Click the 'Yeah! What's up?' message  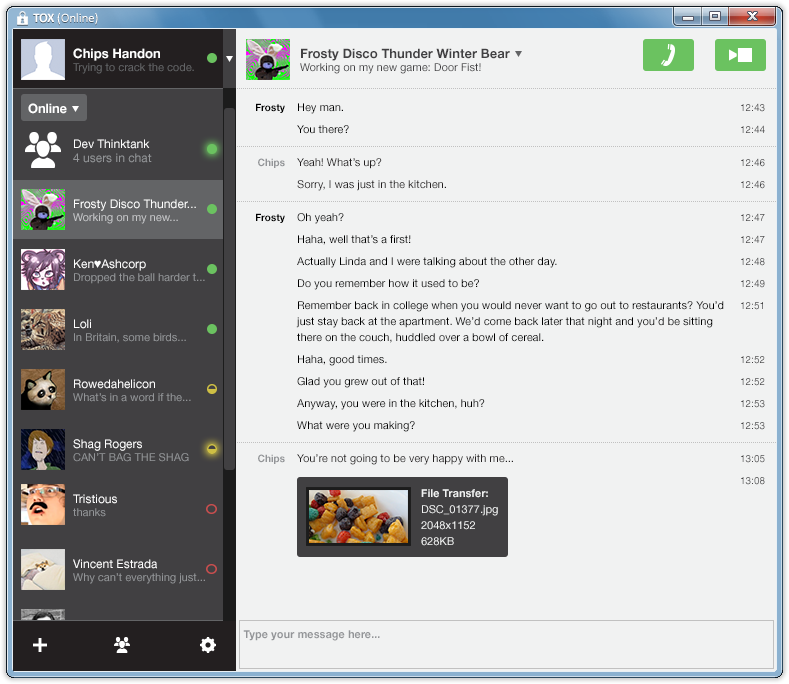tap(339, 163)
